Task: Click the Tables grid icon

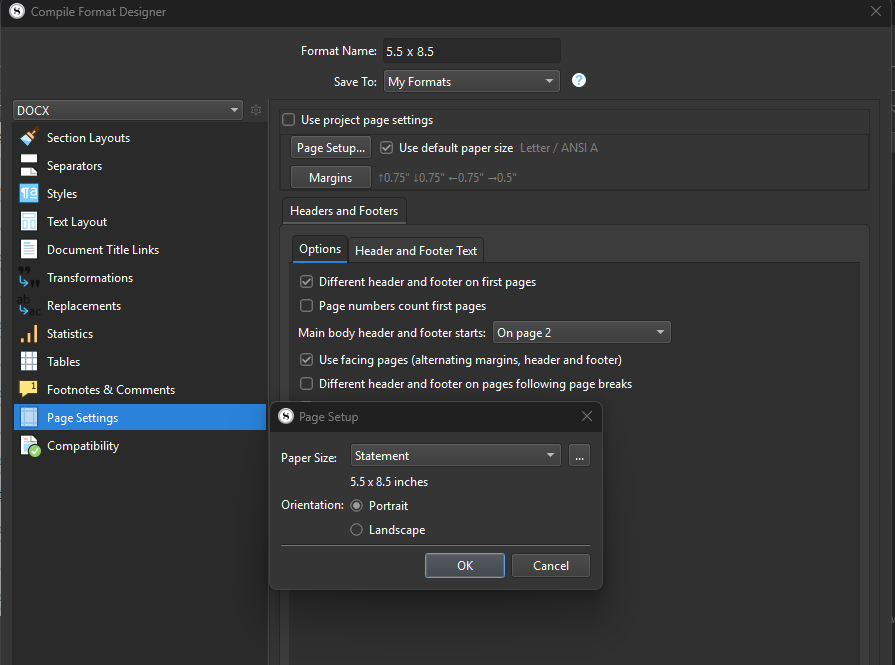Action: [29, 362]
